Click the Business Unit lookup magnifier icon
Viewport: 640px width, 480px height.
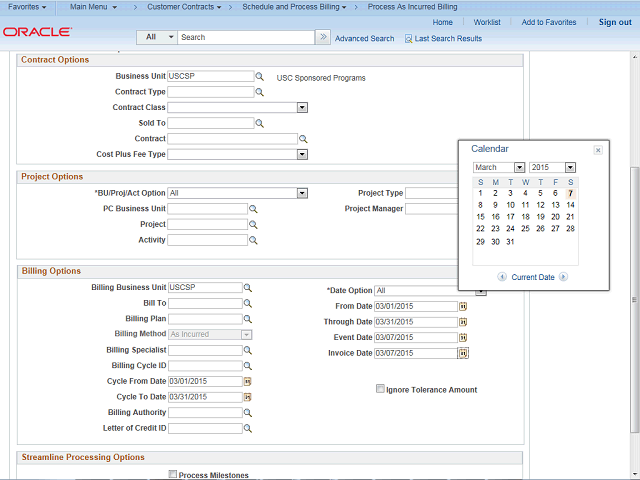259,76
